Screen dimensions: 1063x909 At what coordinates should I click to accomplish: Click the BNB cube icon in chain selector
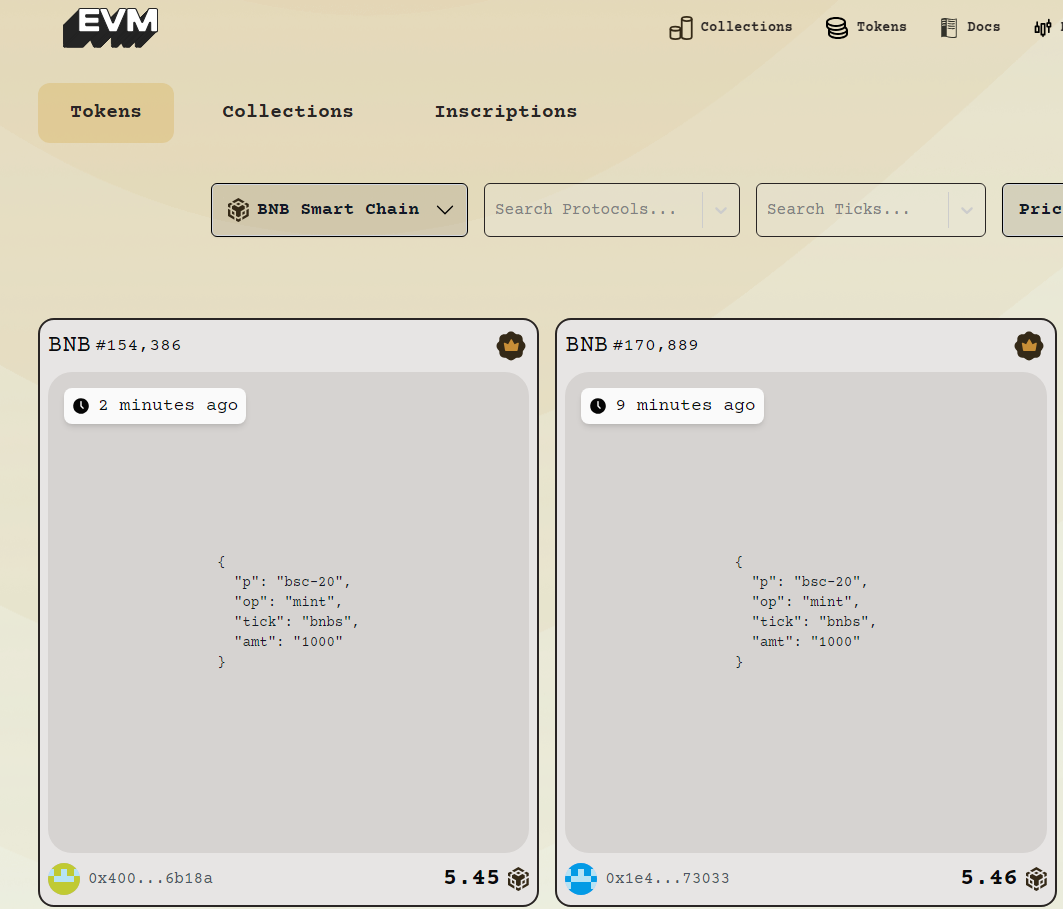pos(238,209)
